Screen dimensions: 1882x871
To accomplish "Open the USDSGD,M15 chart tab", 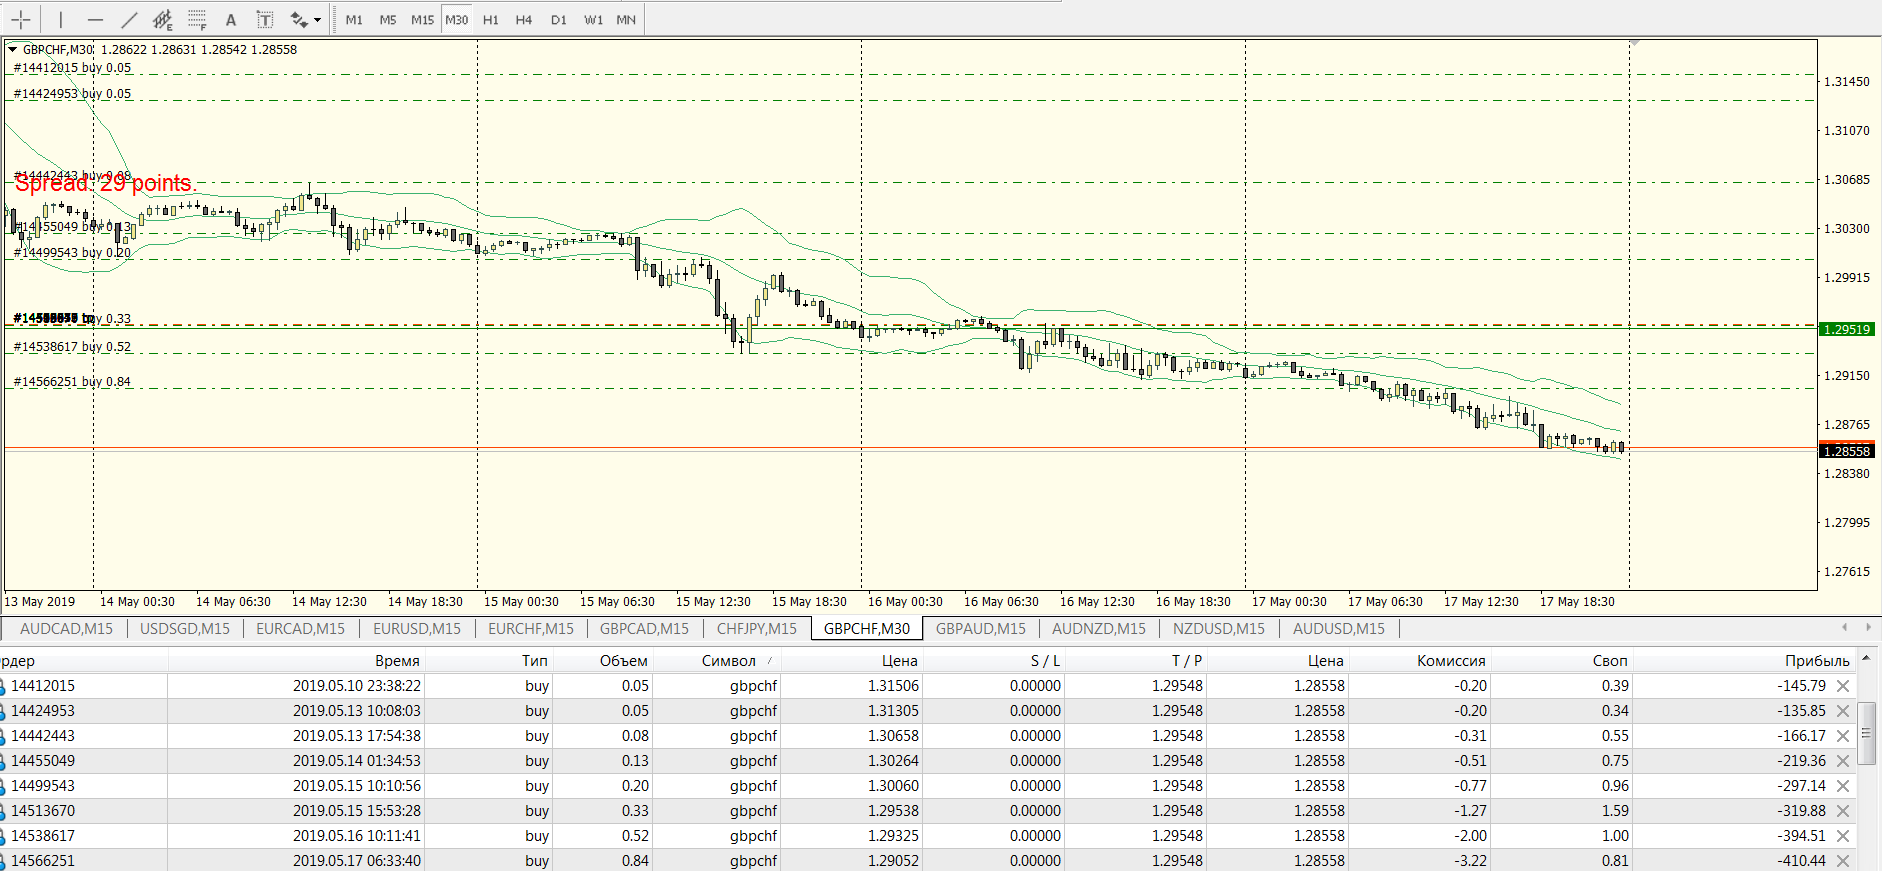I will [185, 629].
